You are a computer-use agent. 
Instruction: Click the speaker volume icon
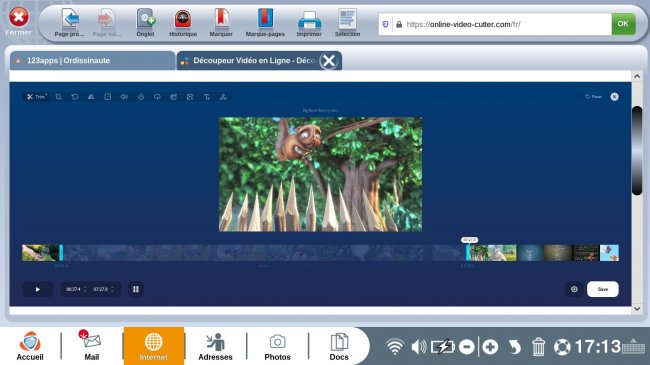click(419, 347)
